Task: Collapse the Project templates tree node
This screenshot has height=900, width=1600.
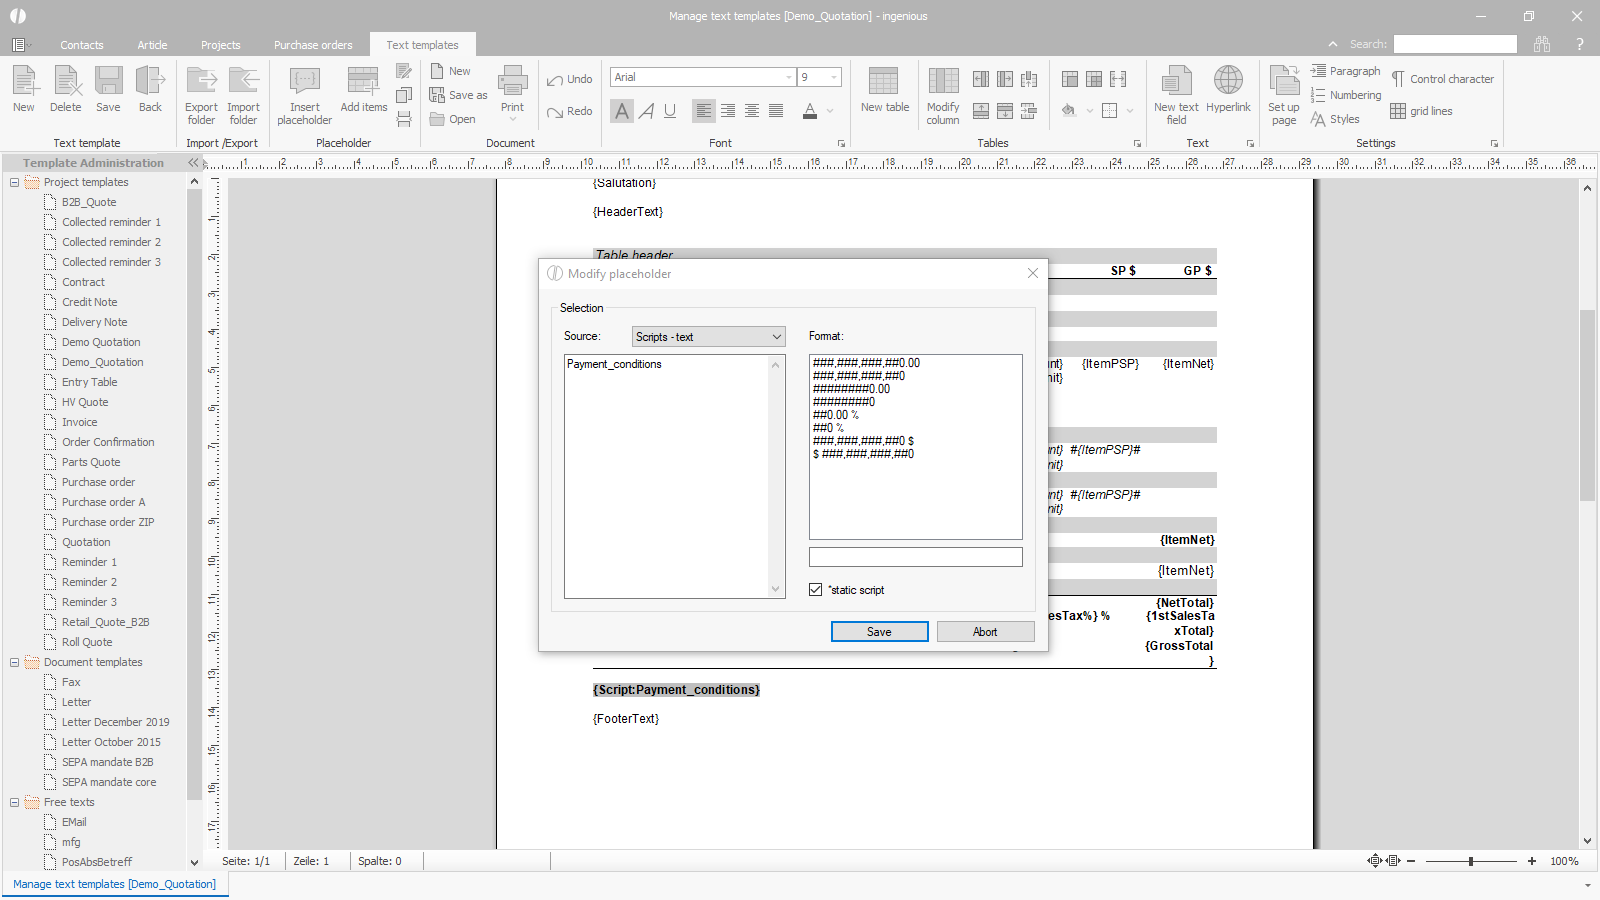Action: pos(14,182)
